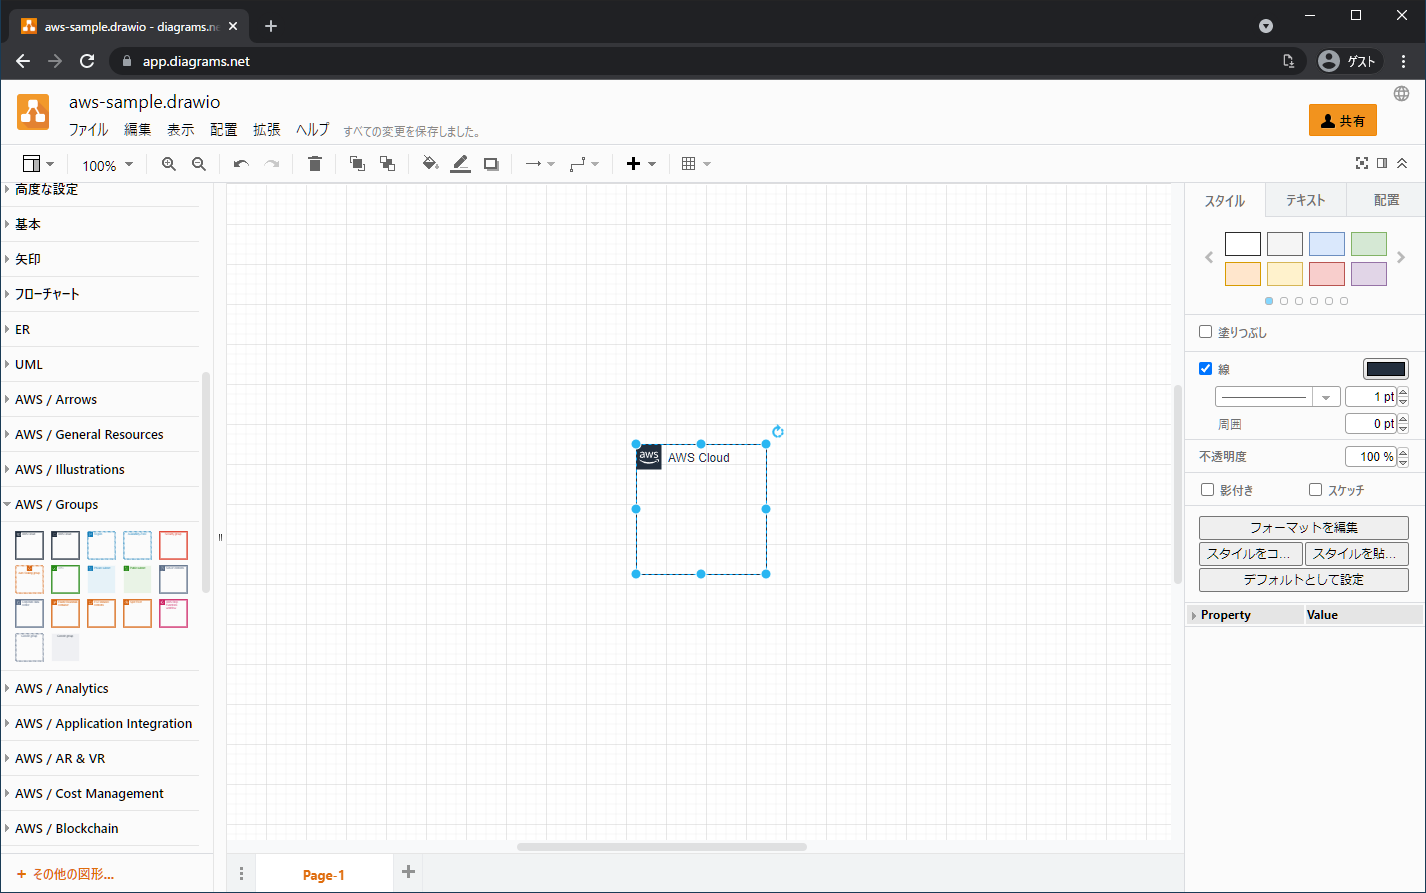Select the light blue style swatch
1426x893 pixels.
coord(1326,244)
